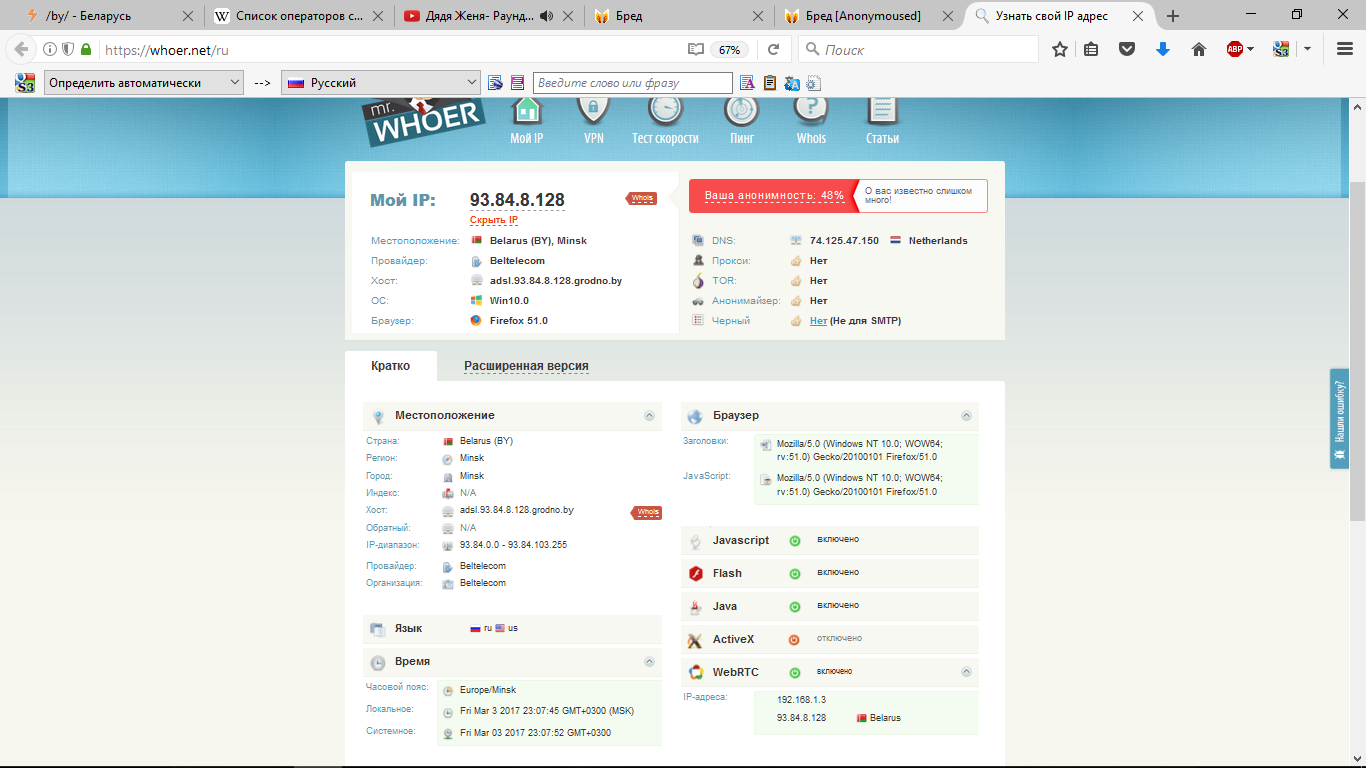The image size is (1366, 768).
Task: Collapse the Время section
Action: coord(649,661)
